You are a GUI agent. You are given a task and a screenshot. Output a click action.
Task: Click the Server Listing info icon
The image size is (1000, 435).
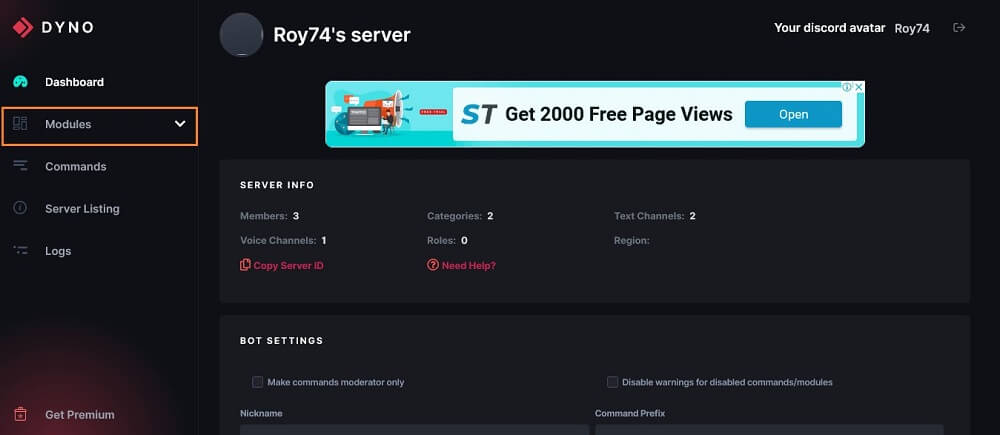(20, 209)
